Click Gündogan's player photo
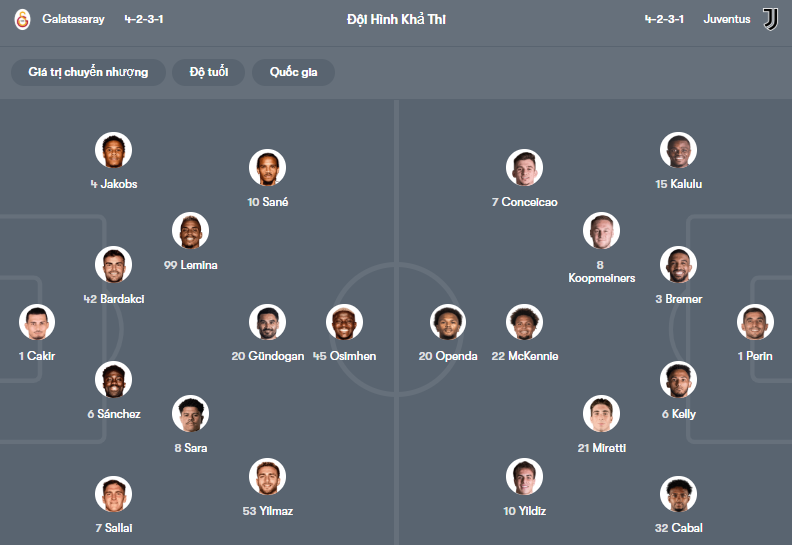This screenshot has height=545, width=792. click(267, 322)
